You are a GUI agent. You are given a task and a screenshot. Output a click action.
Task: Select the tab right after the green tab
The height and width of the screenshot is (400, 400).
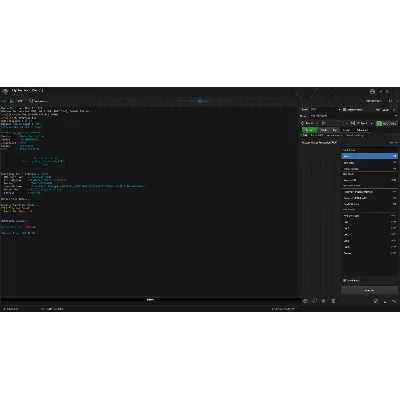(323, 130)
